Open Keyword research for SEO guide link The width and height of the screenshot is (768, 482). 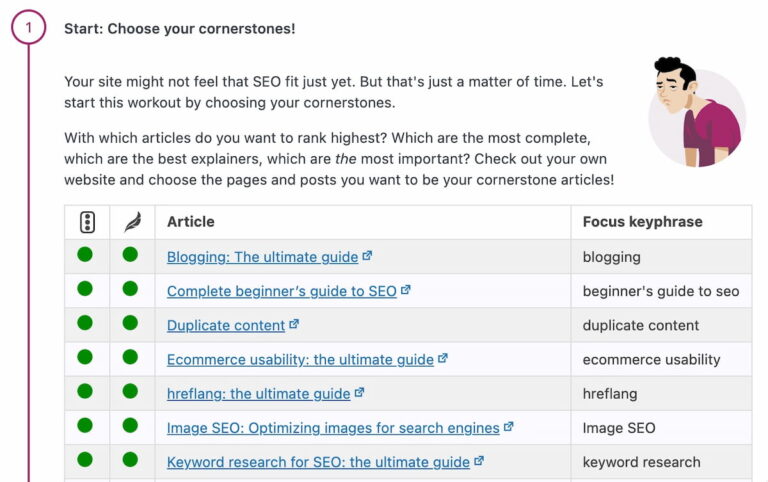pyautogui.click(x=318, y=462)
